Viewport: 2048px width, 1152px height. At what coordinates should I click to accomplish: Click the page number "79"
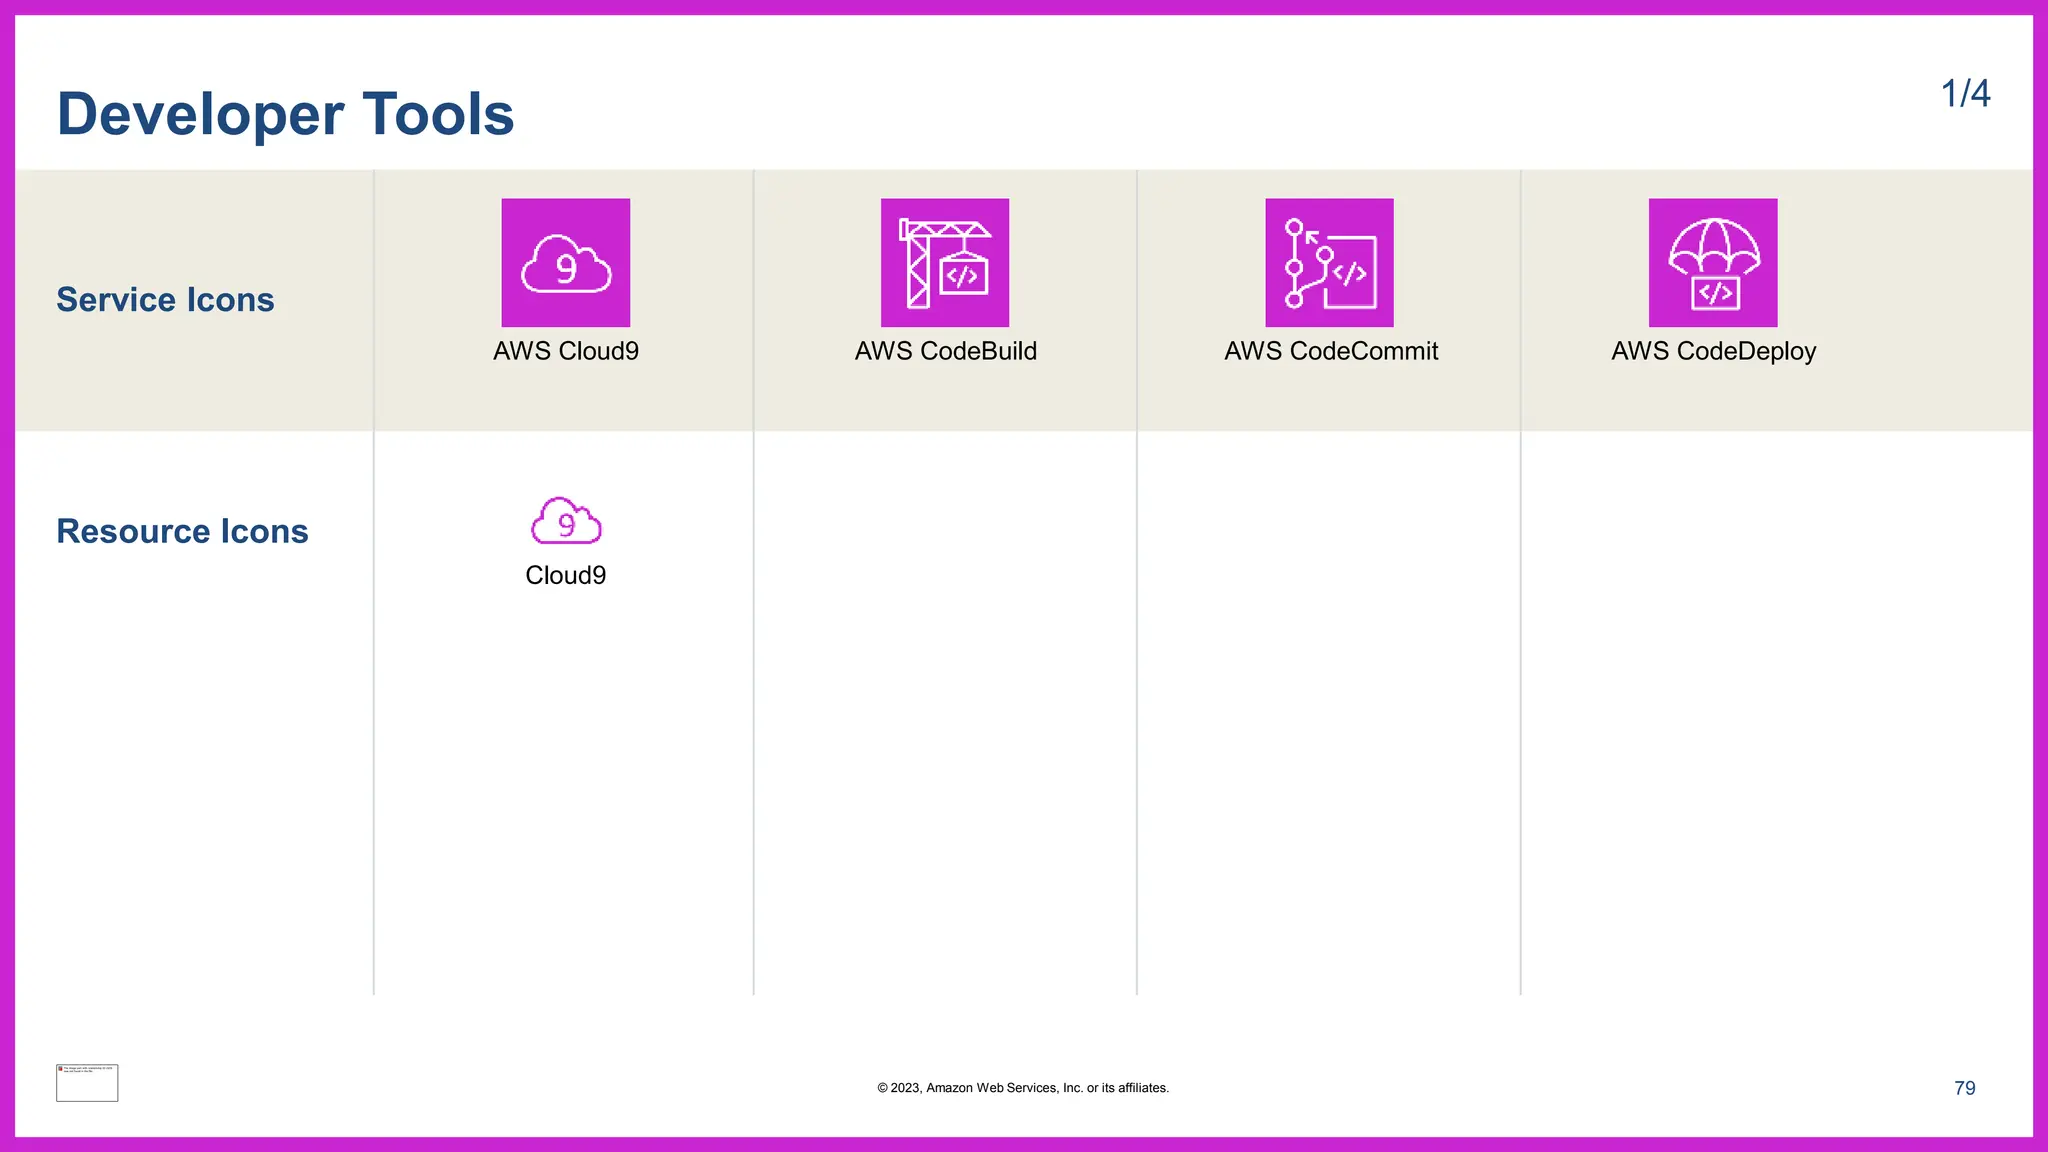[1964, 1088]
